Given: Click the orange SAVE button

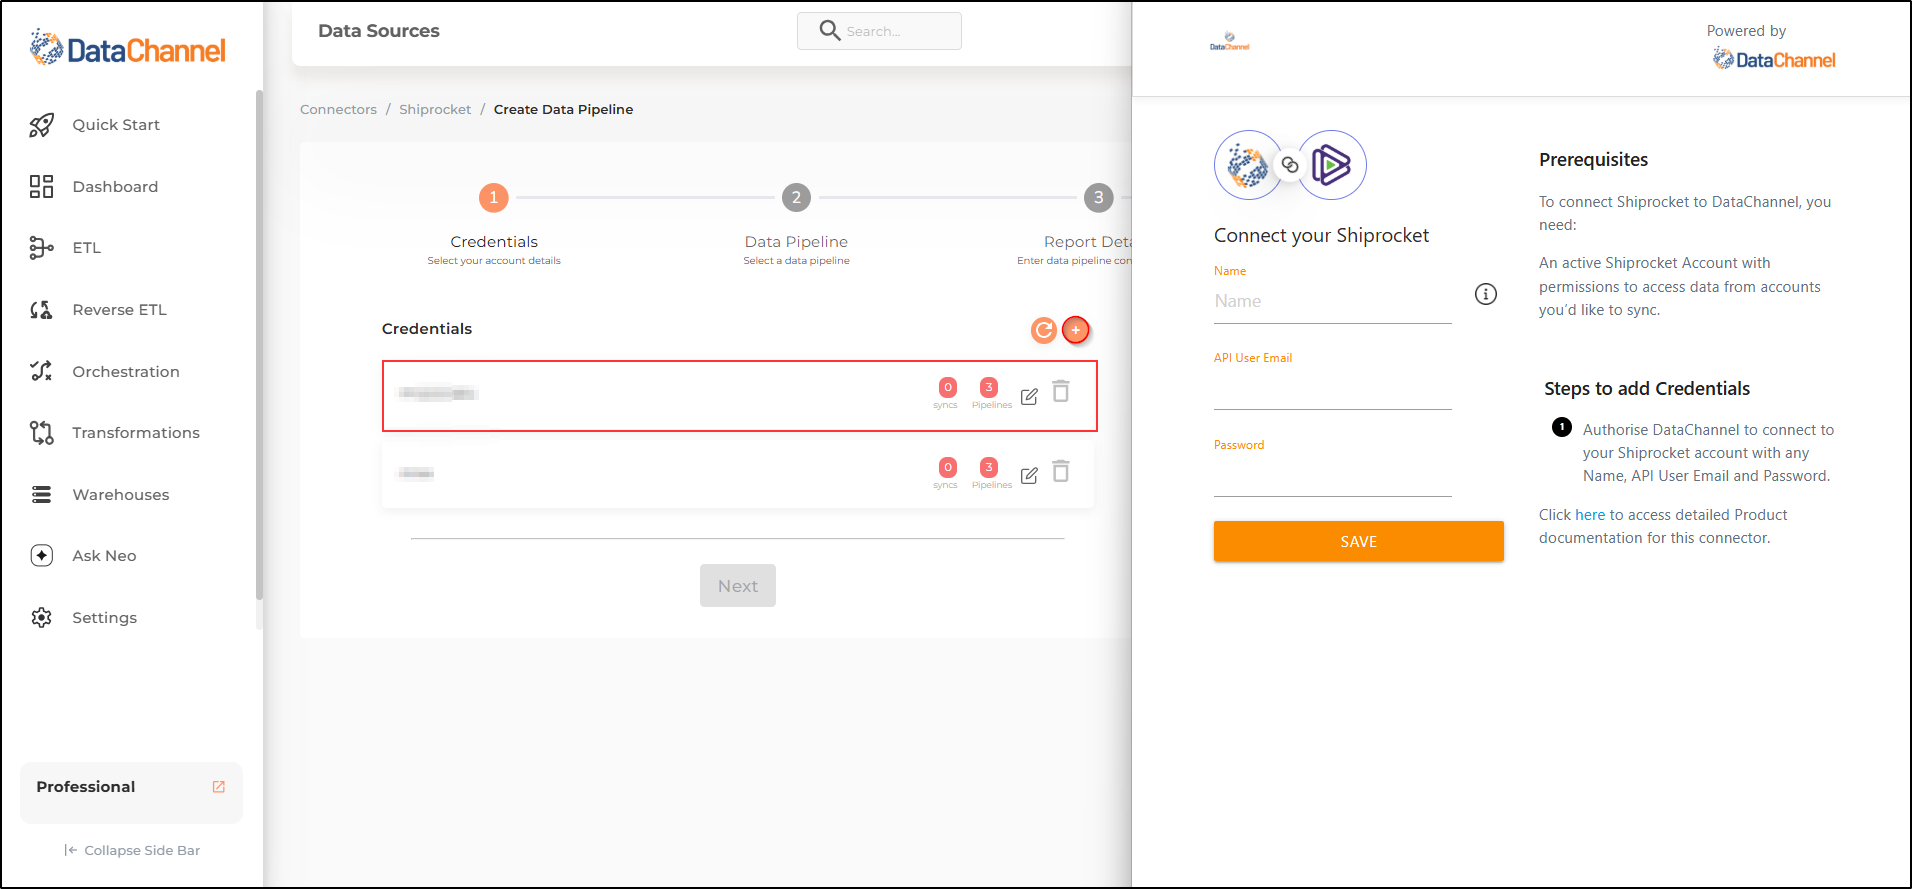Looking at the screenshot, I should click(x=1358, y=541).
